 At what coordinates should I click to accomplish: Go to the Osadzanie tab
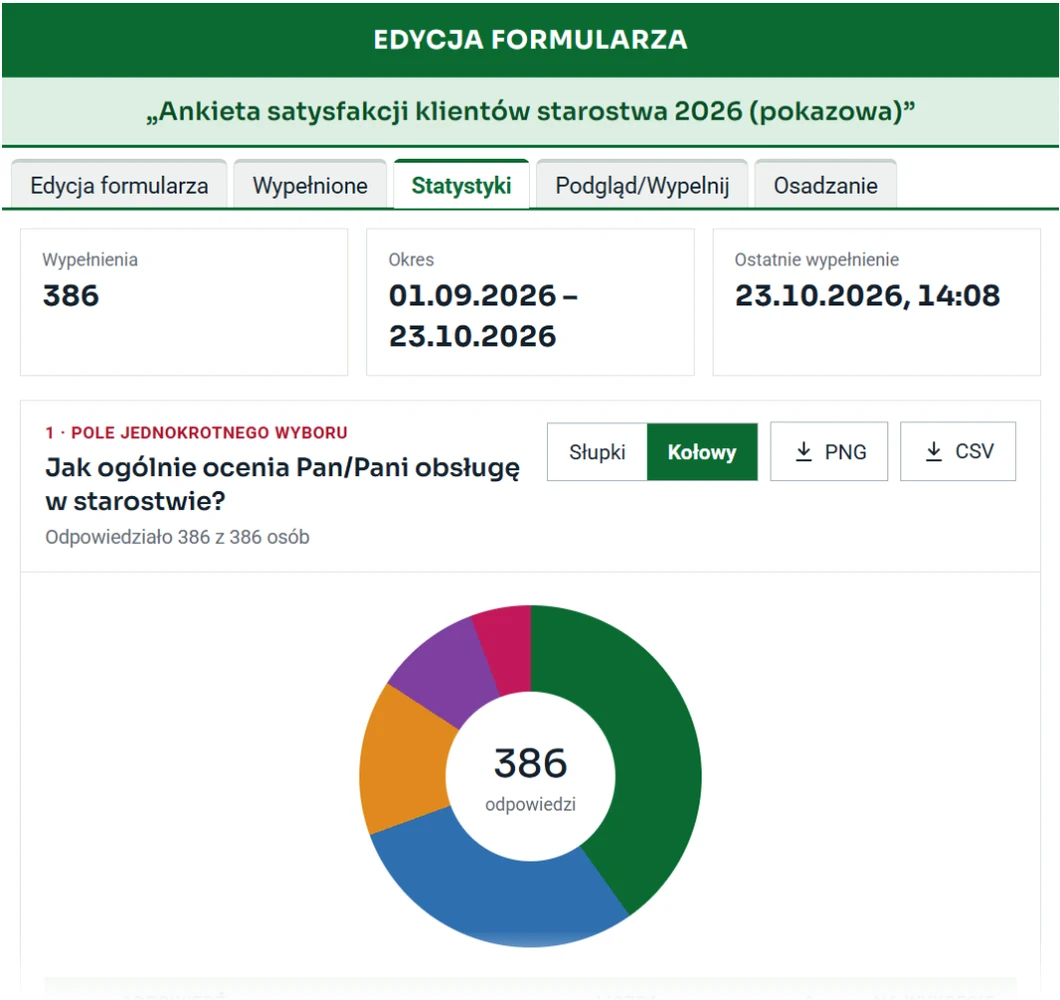point(825,185)
